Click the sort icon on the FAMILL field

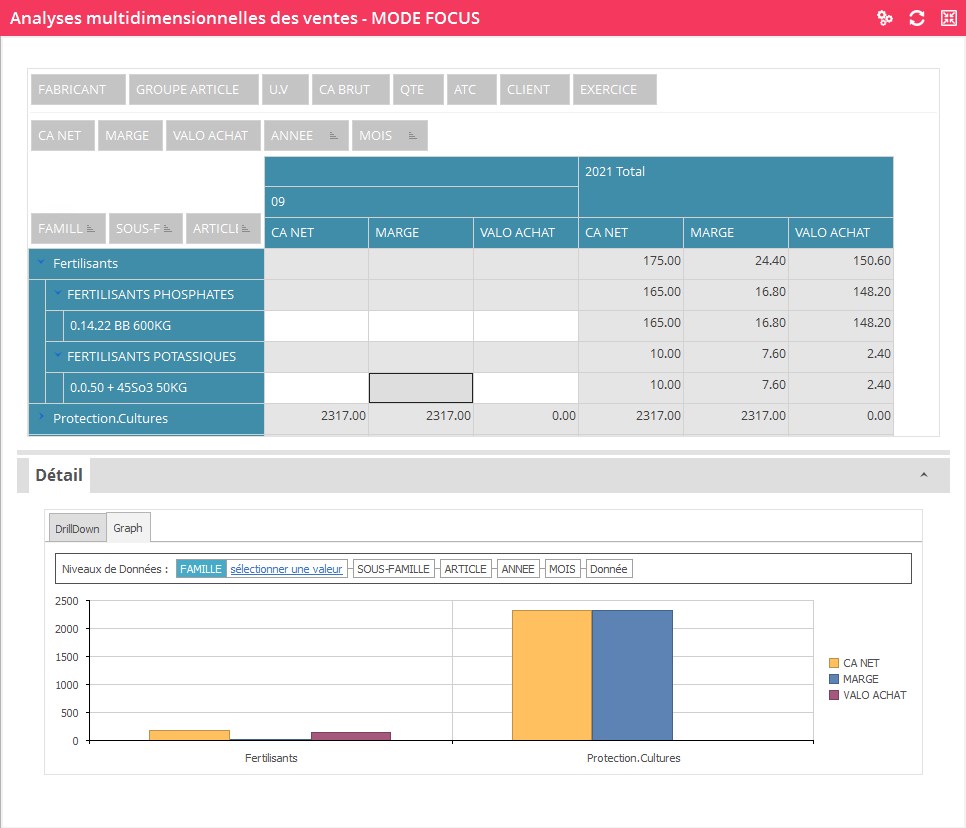(x=91, y=229)
